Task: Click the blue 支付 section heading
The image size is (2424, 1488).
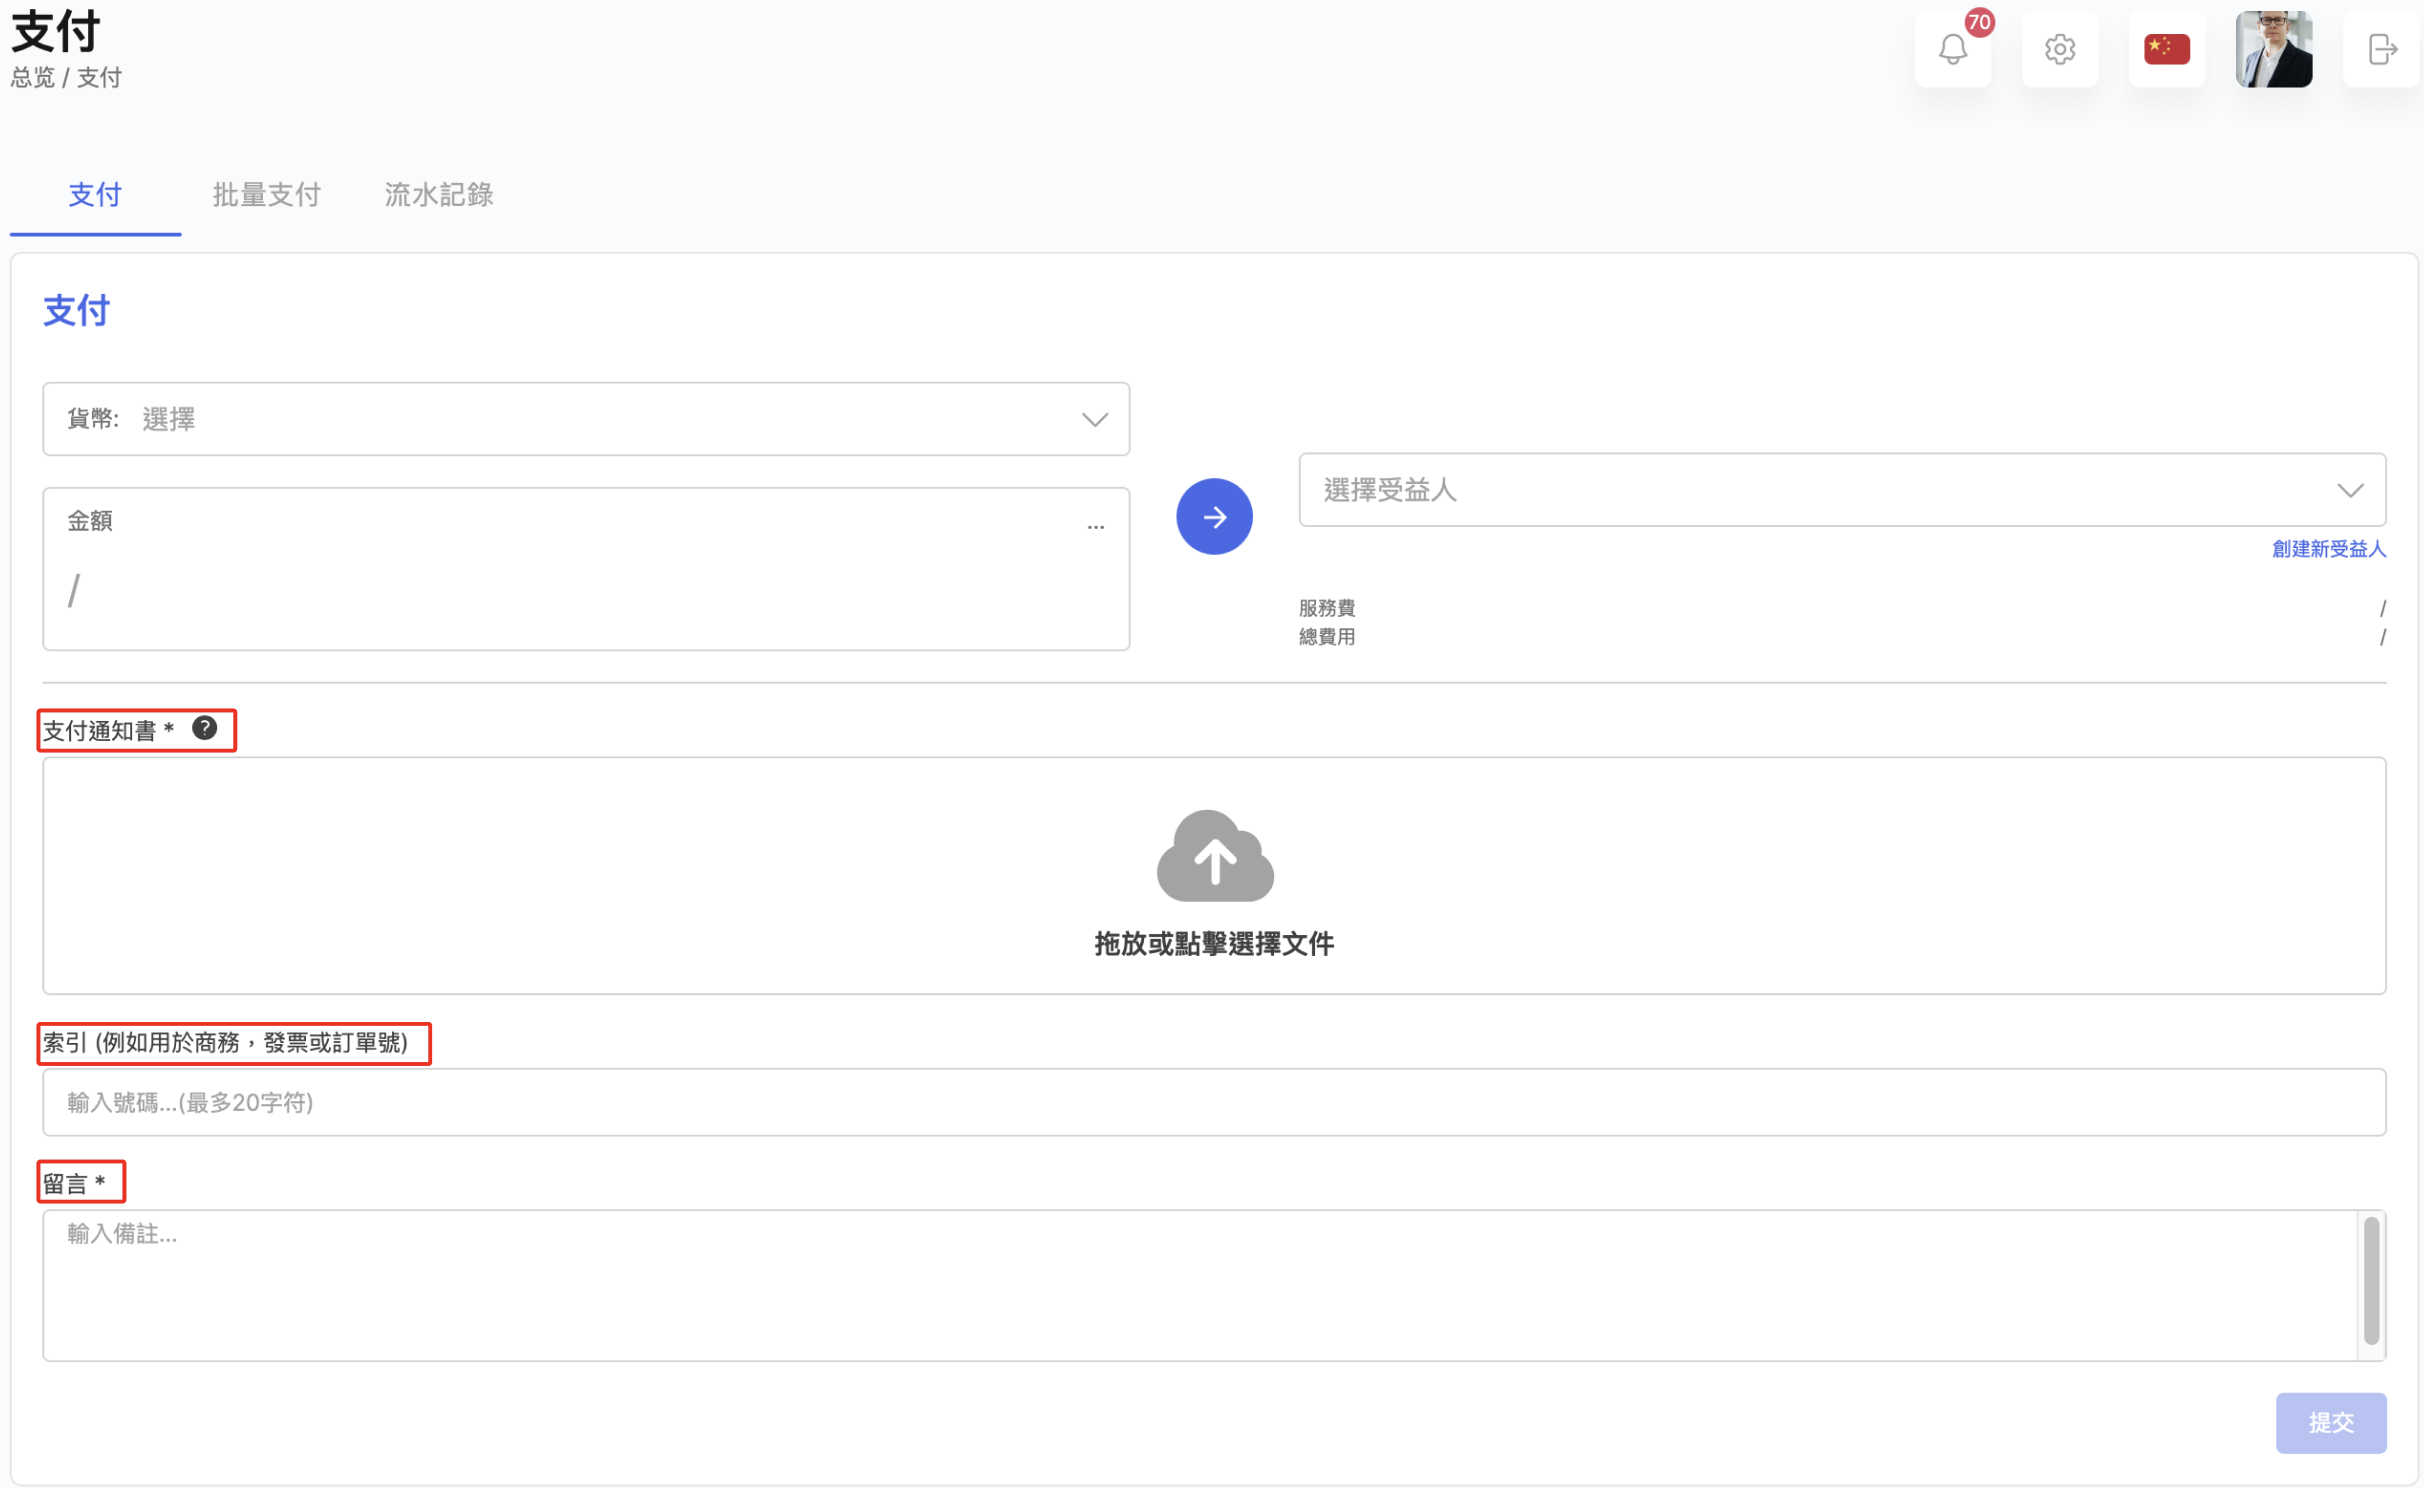Action: 76,311
